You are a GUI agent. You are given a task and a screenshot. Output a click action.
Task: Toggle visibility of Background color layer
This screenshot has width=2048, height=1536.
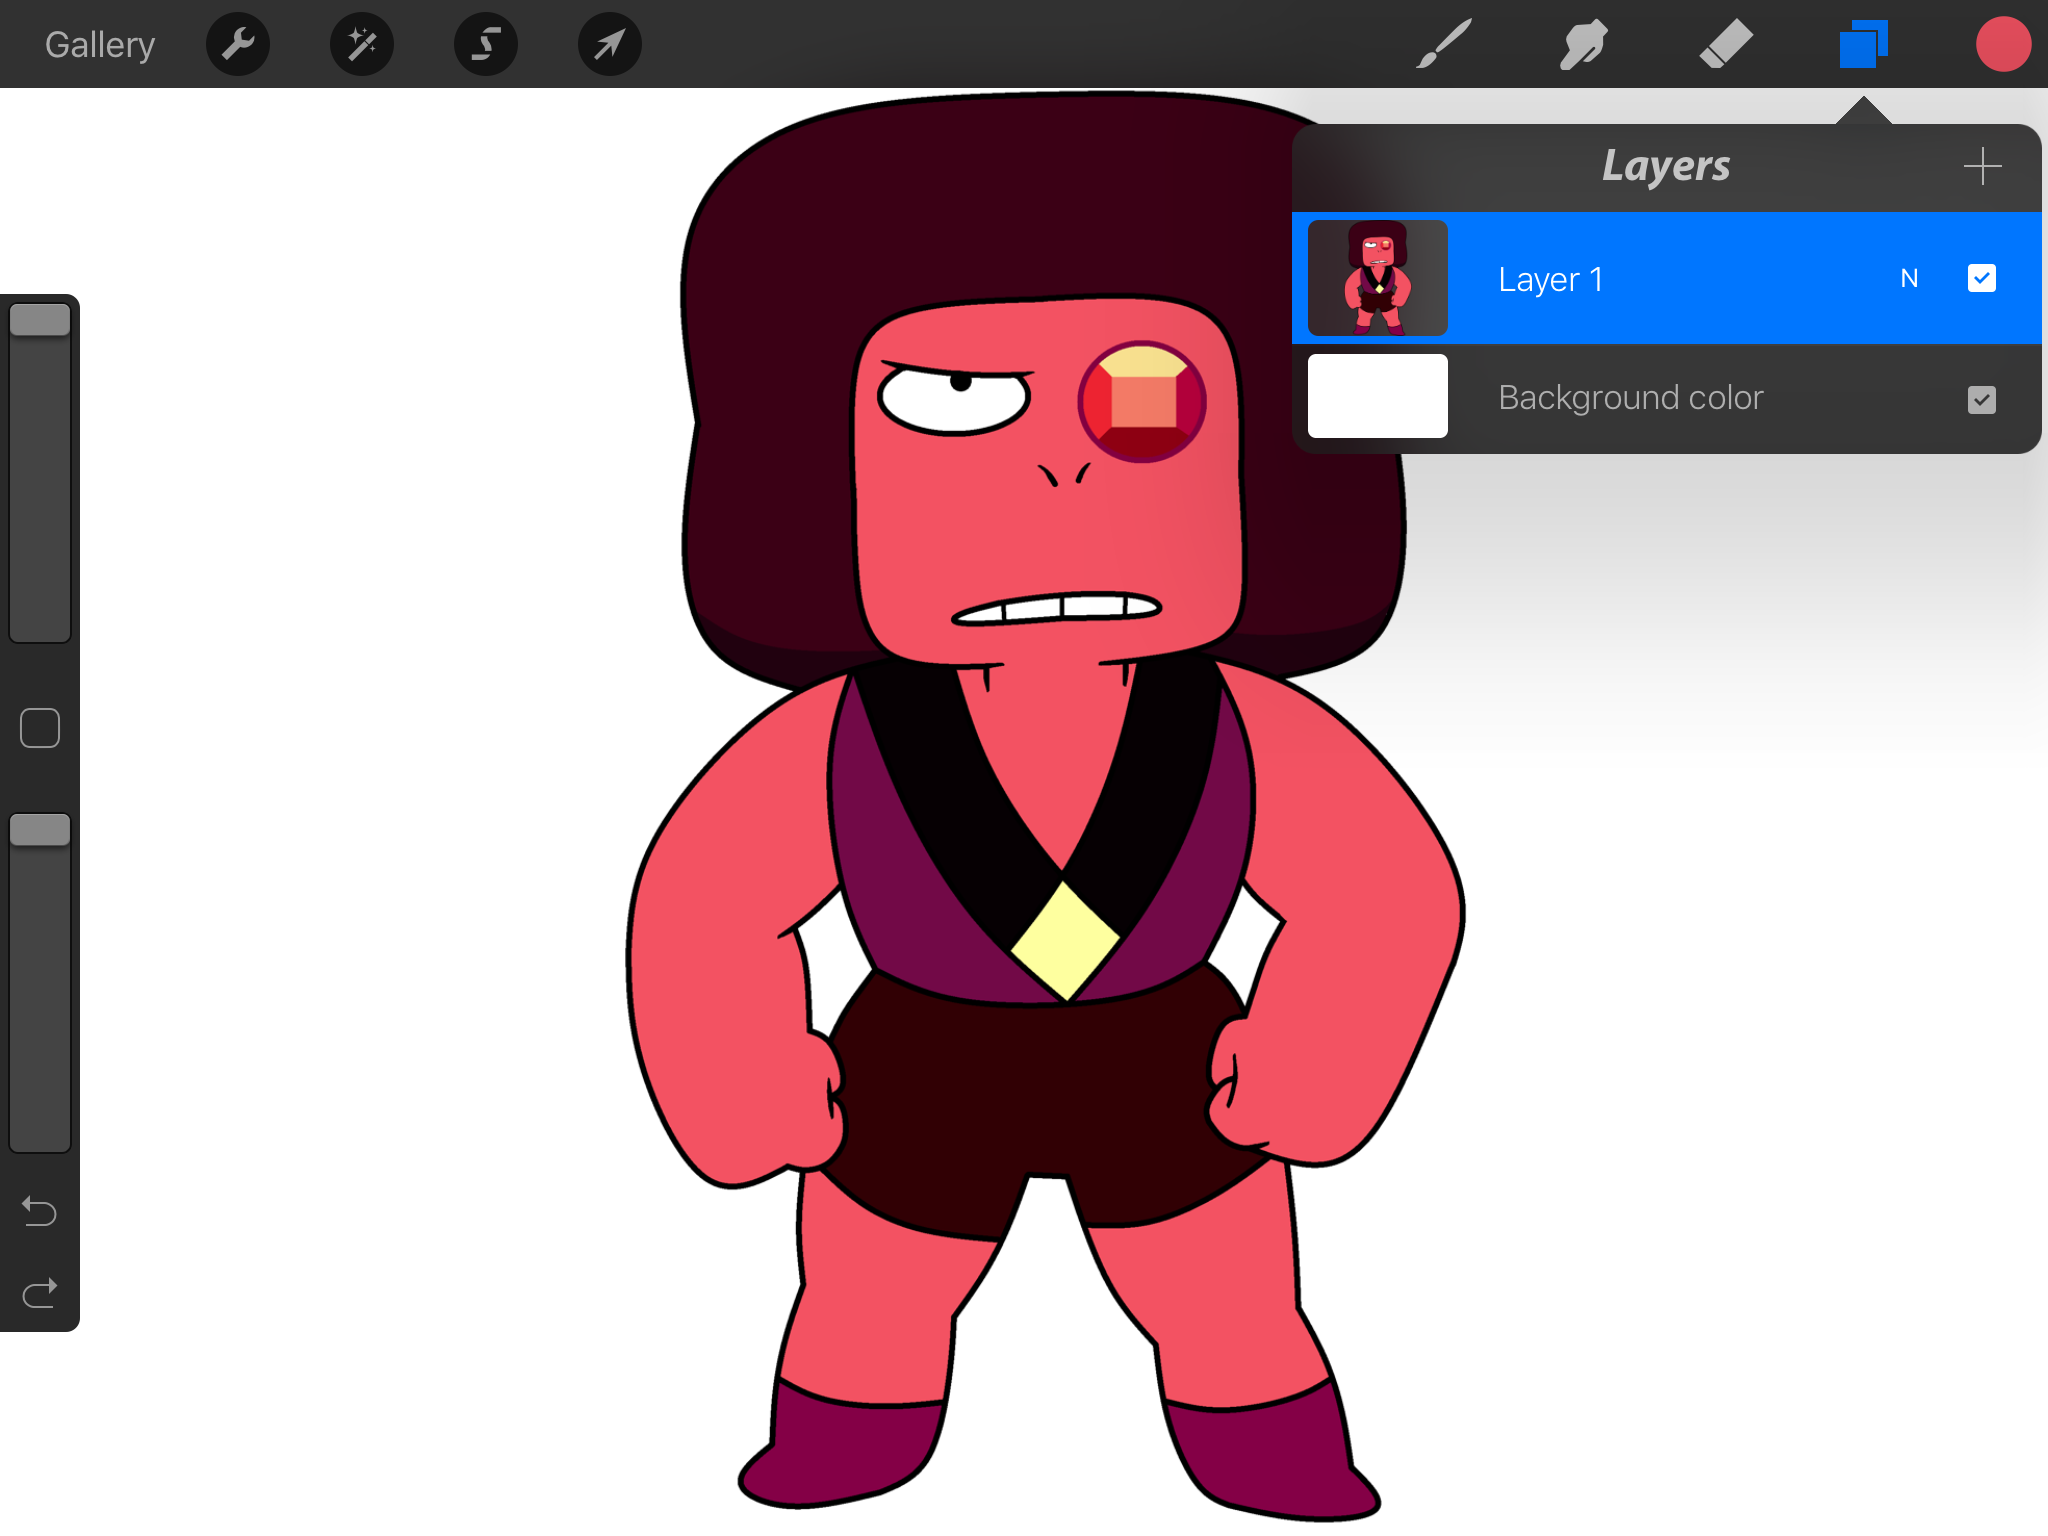tap(1982, 399)
